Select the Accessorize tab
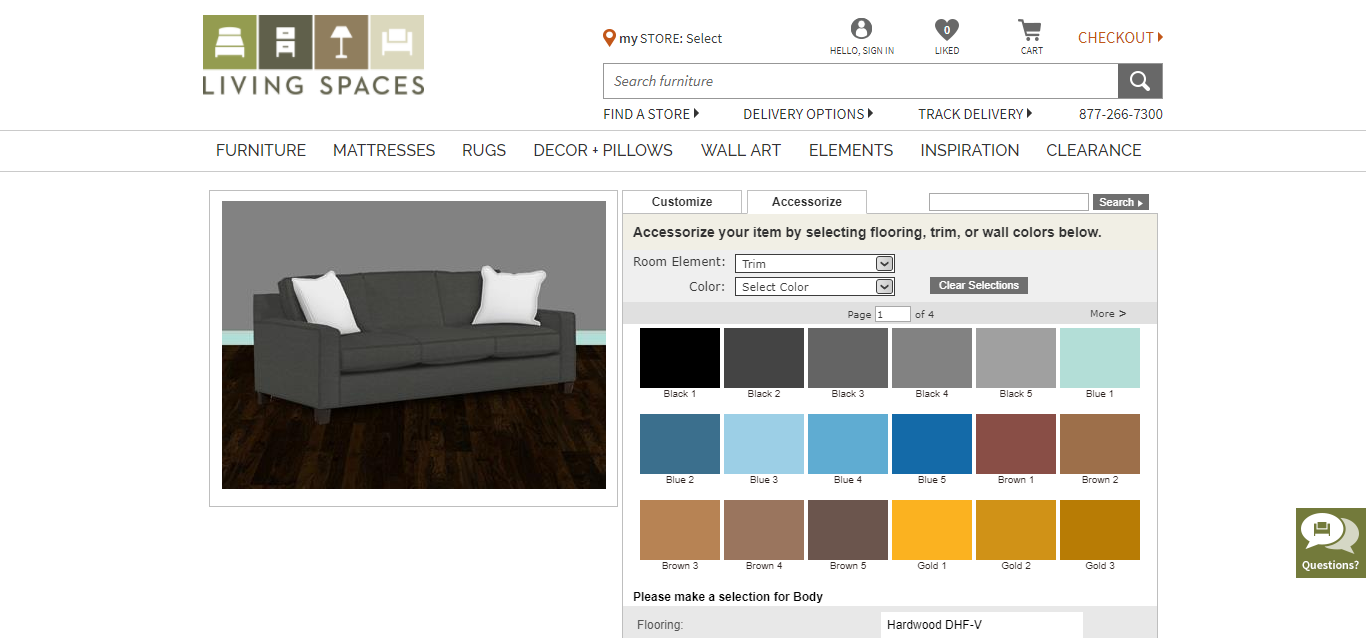 pyautogui.click(x=807, y=202)
